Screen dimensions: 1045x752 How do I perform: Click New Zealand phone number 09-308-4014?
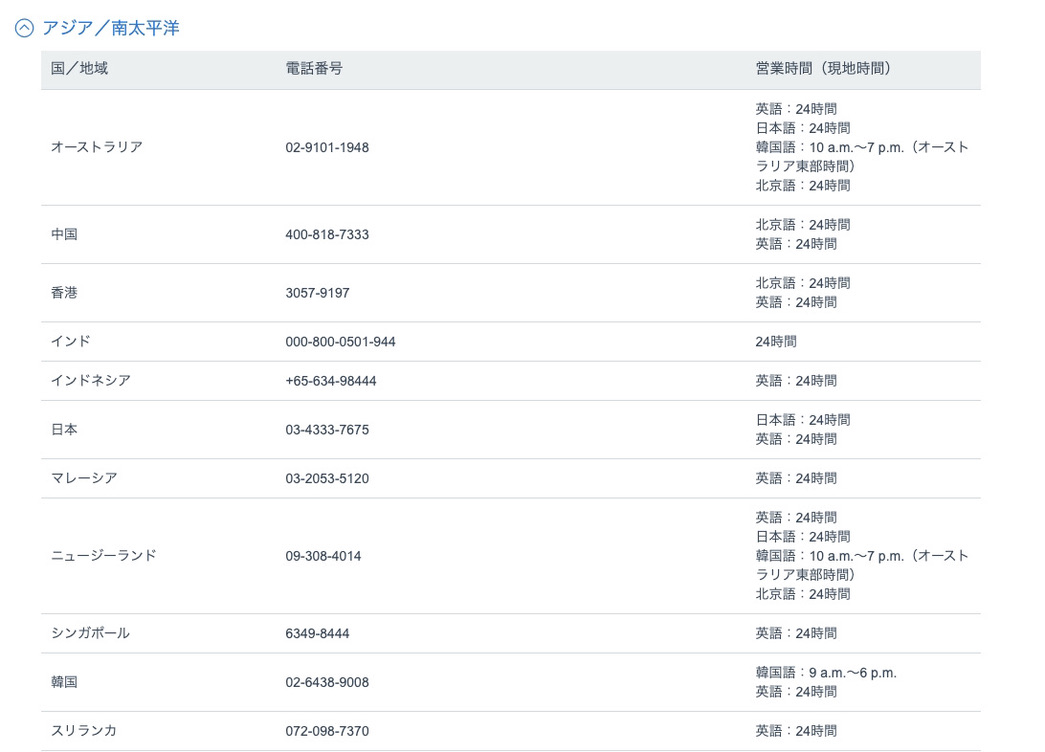pos(323,556)
